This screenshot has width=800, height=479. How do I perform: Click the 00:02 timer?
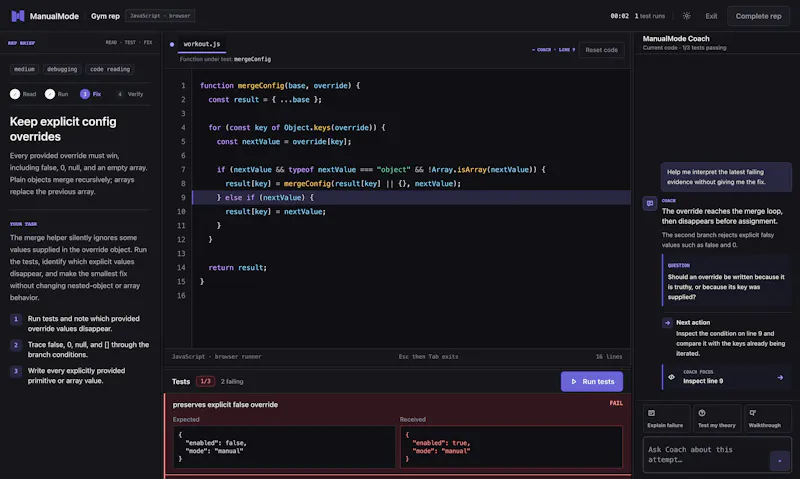pyautogui.click(x=619, y=16)
